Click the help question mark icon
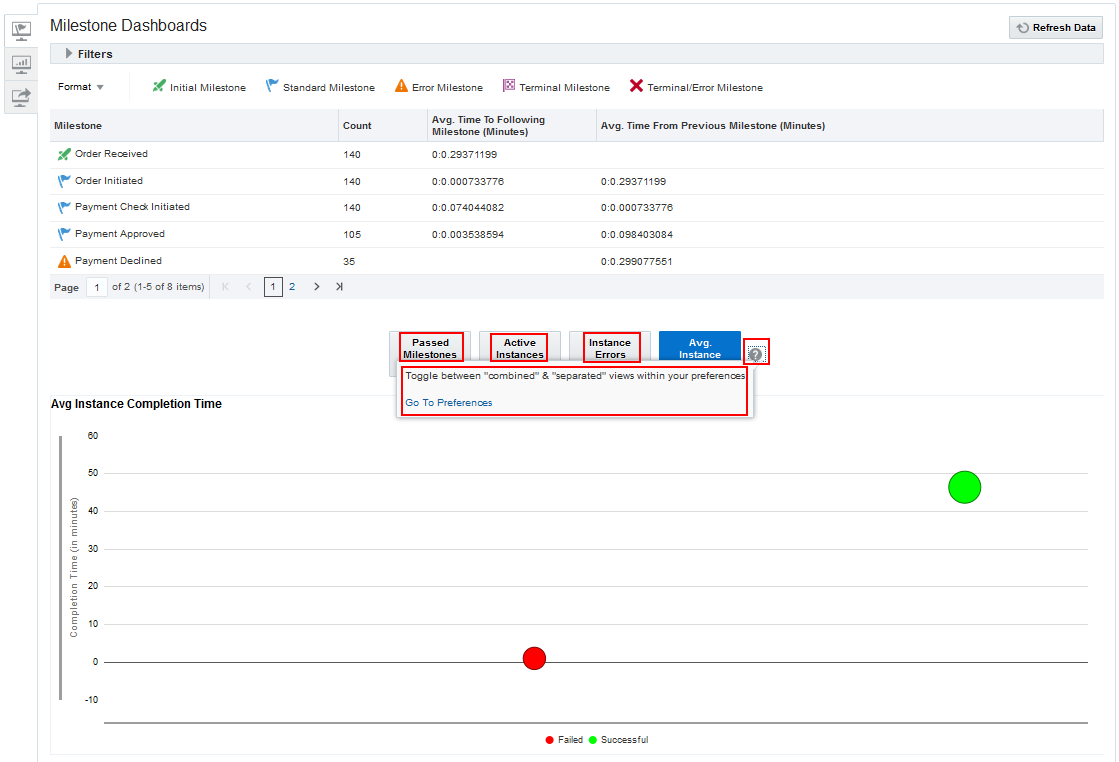Screen dimensions: 1119x762 point(755,354)
